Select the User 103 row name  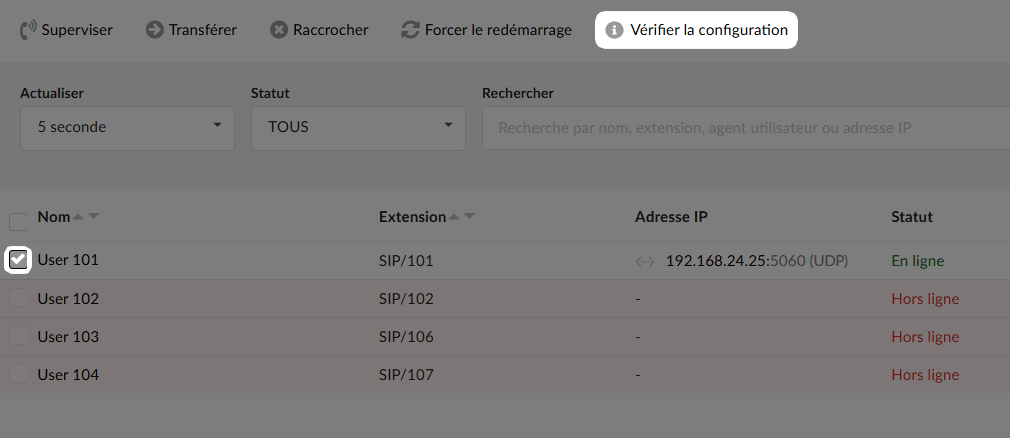click(x=68, y=336)
